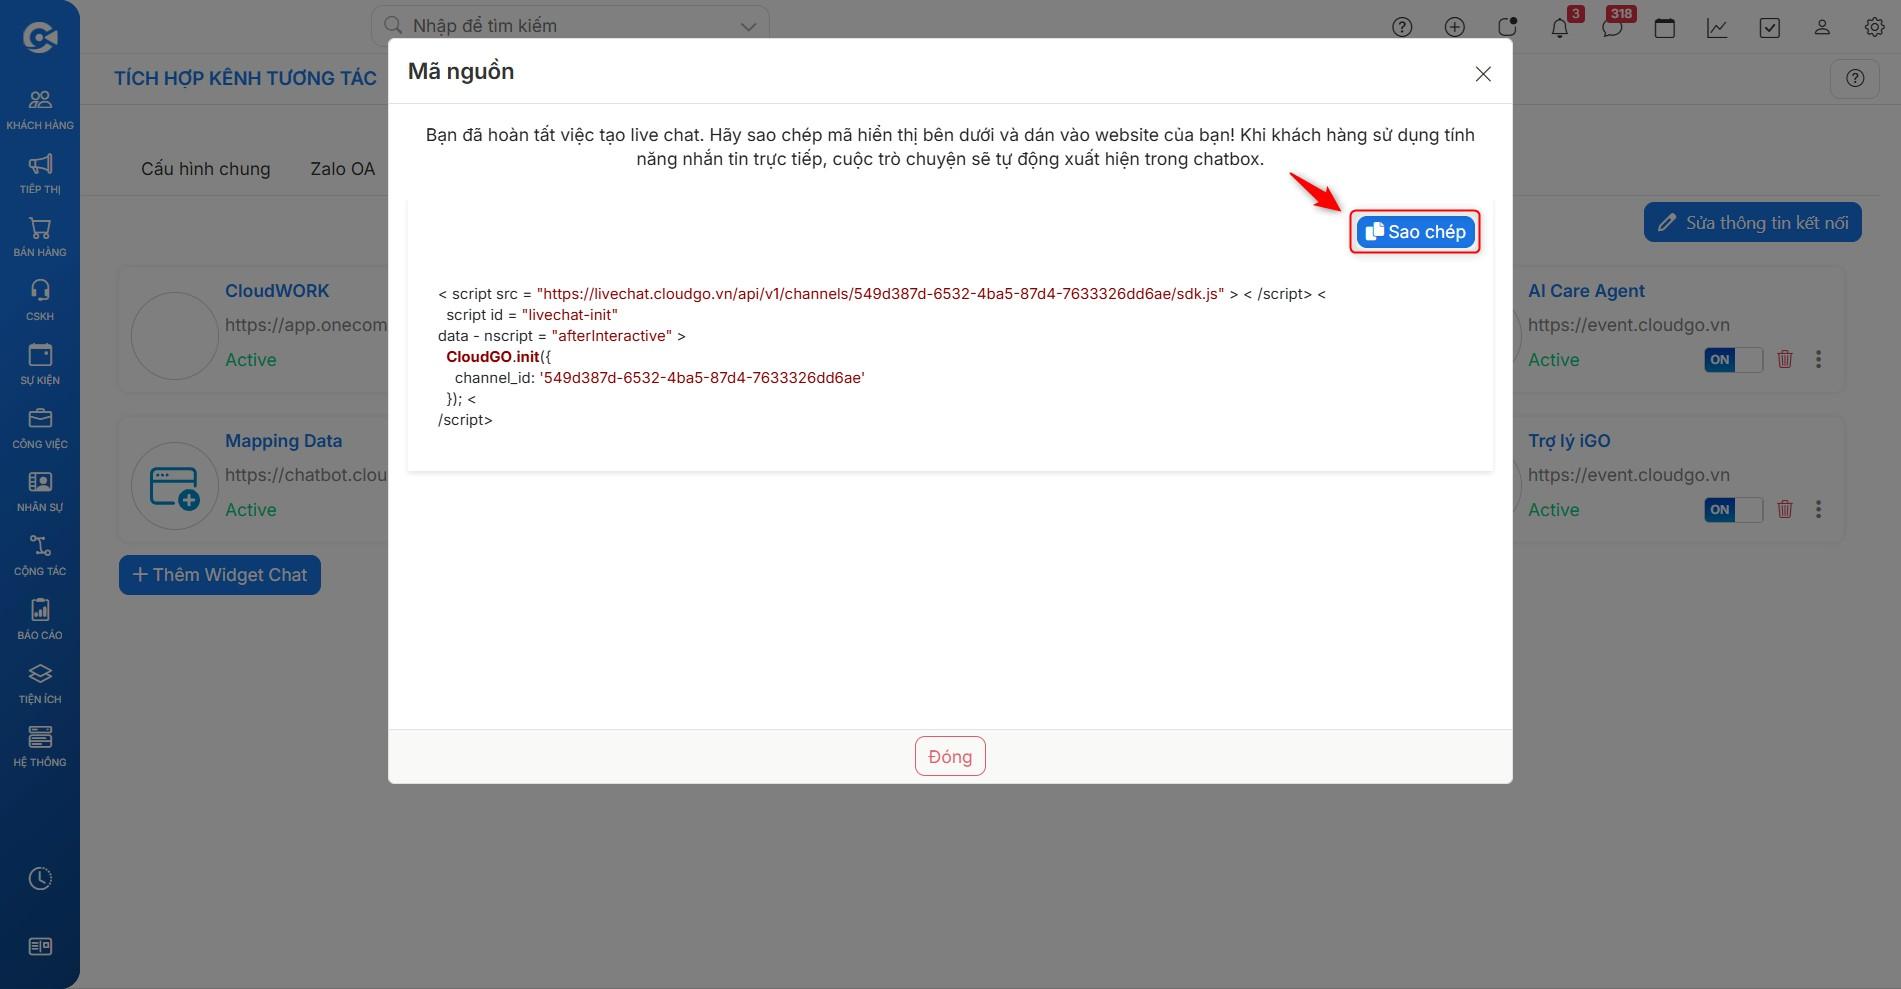This screenshot has height=989, width=1901.
Task: Open the Trợ lý iGO widget title
Action: [1569, 441]
